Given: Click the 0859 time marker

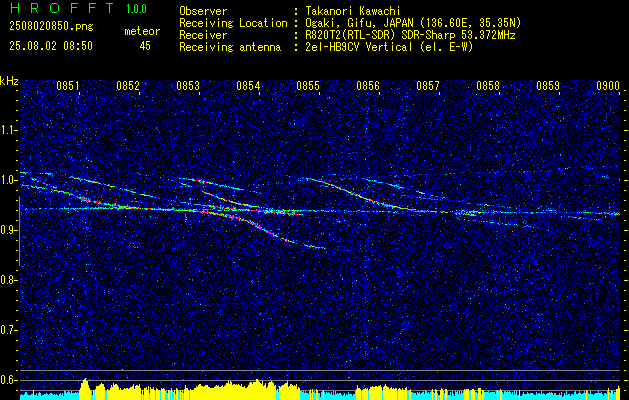Looking at the screenshot, I should [548, 86].
